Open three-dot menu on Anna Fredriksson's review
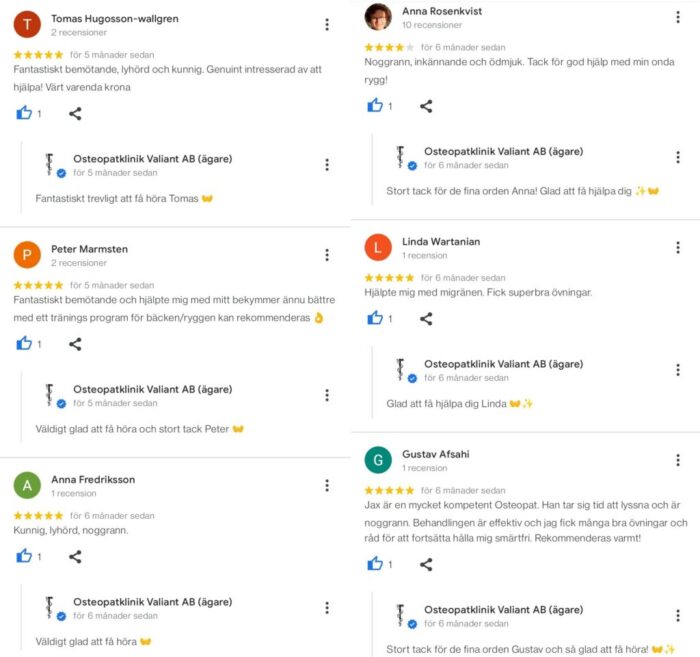This screenshot has height=657, width=700. (327, 485)
